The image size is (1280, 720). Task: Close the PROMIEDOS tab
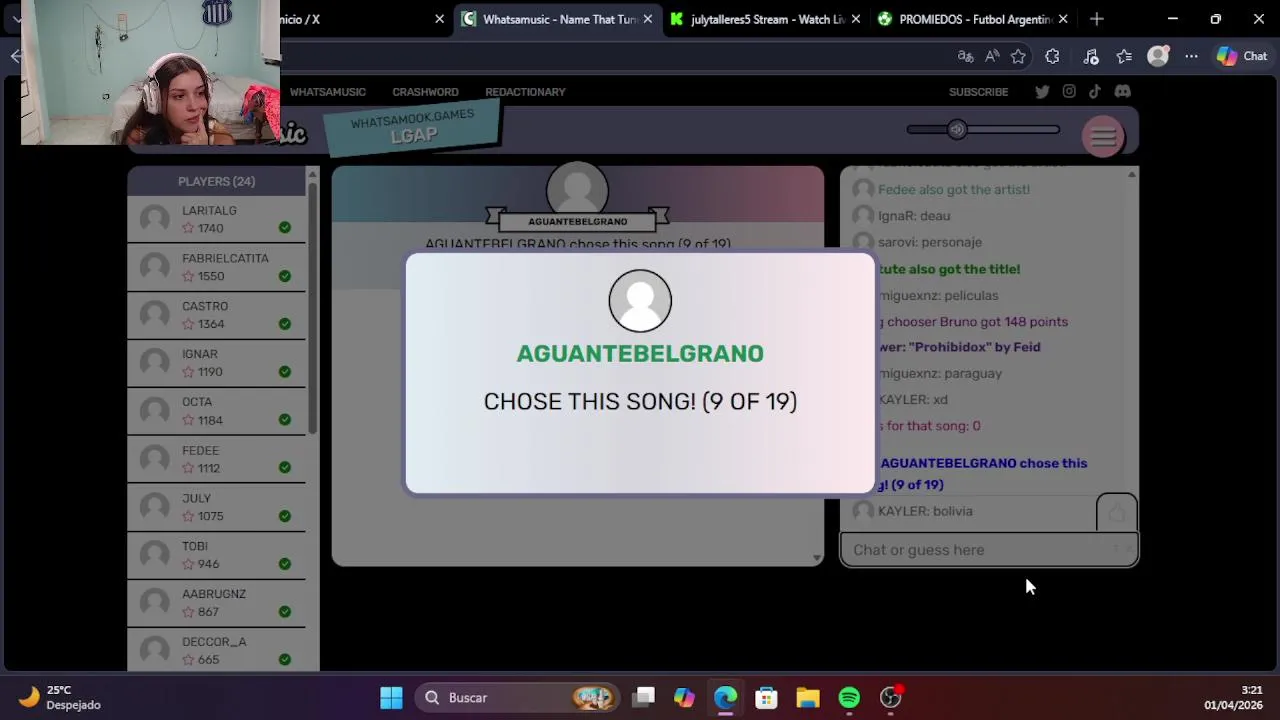pos(1062,19)
